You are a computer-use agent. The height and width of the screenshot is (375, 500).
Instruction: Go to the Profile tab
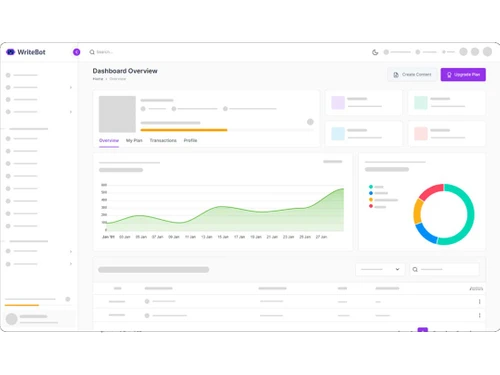pyautogui.click(x=190, y=141)
